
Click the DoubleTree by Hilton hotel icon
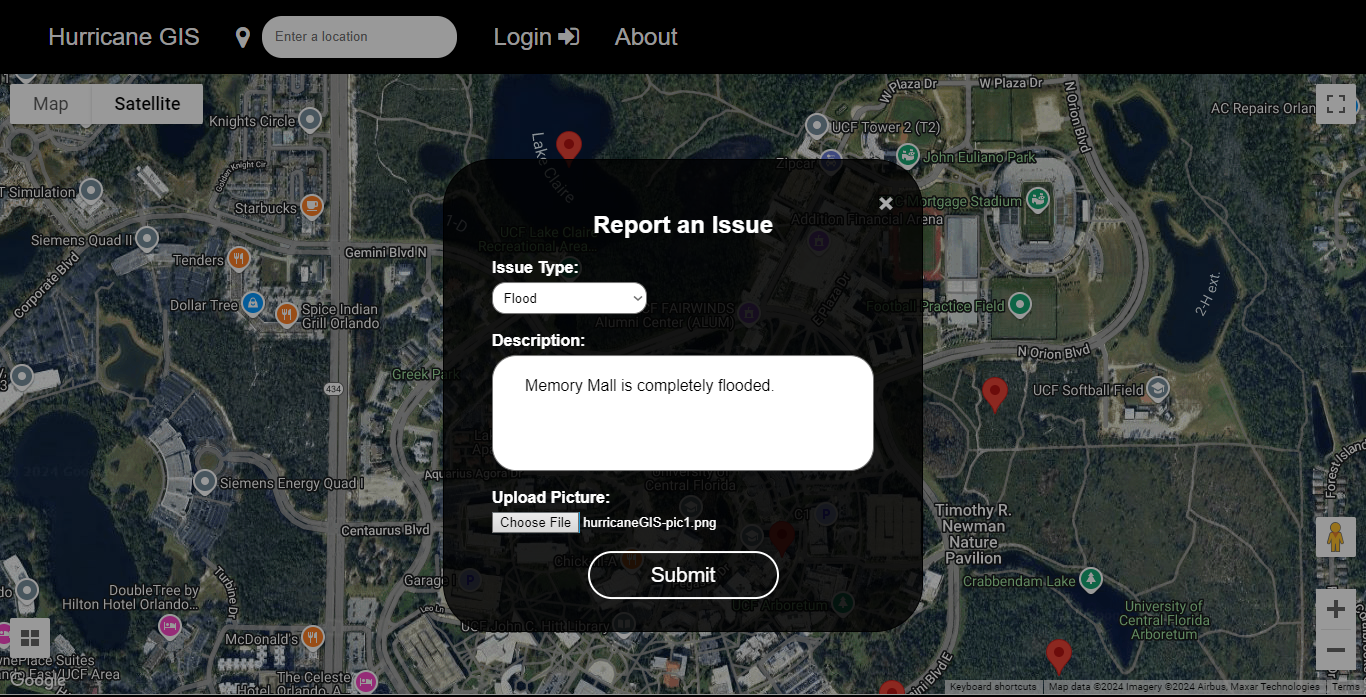[170, 626]
